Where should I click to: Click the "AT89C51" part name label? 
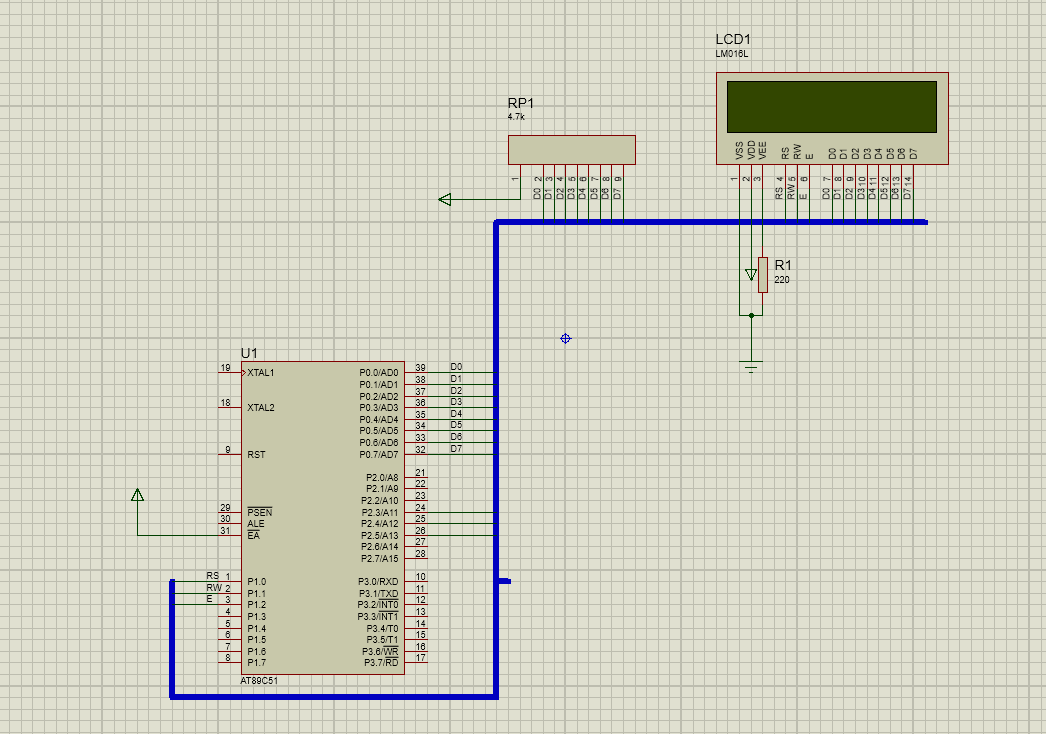[x=259, y=681]
